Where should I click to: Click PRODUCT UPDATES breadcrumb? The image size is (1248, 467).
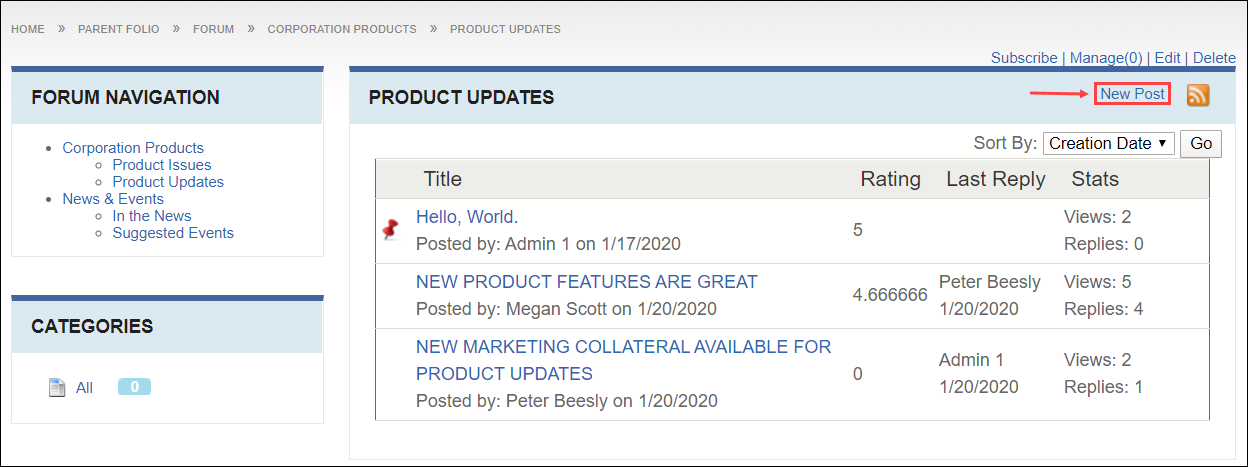(505, 29)
